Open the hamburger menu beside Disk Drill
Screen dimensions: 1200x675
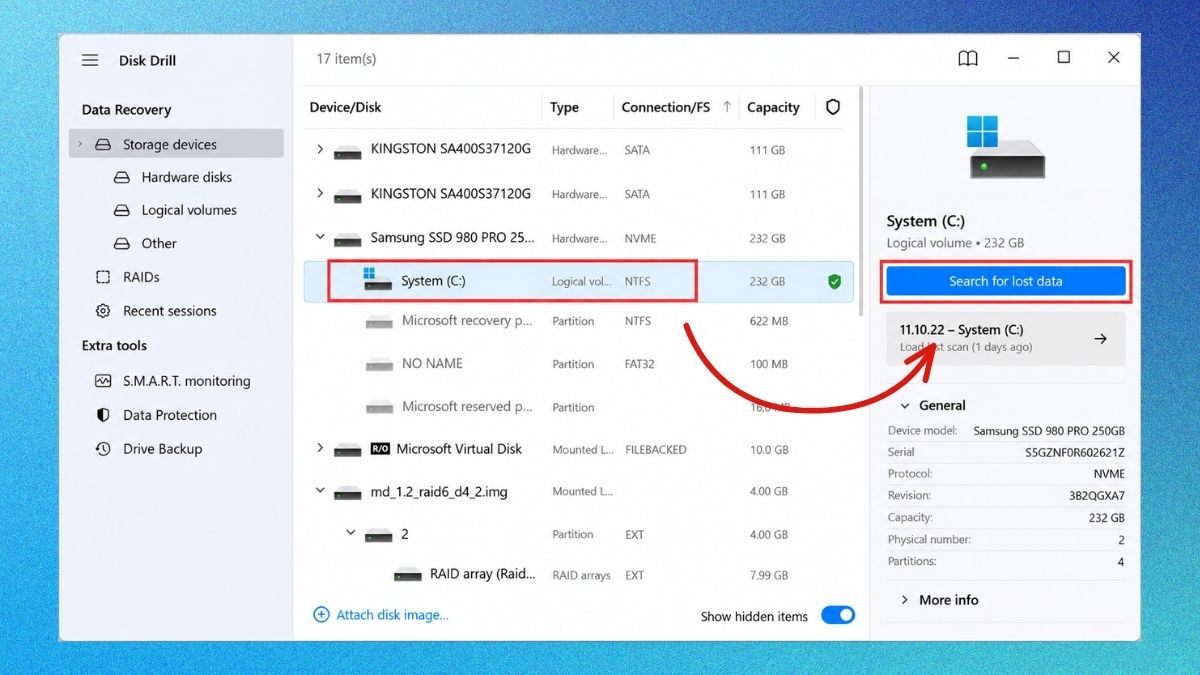point(90,60)
